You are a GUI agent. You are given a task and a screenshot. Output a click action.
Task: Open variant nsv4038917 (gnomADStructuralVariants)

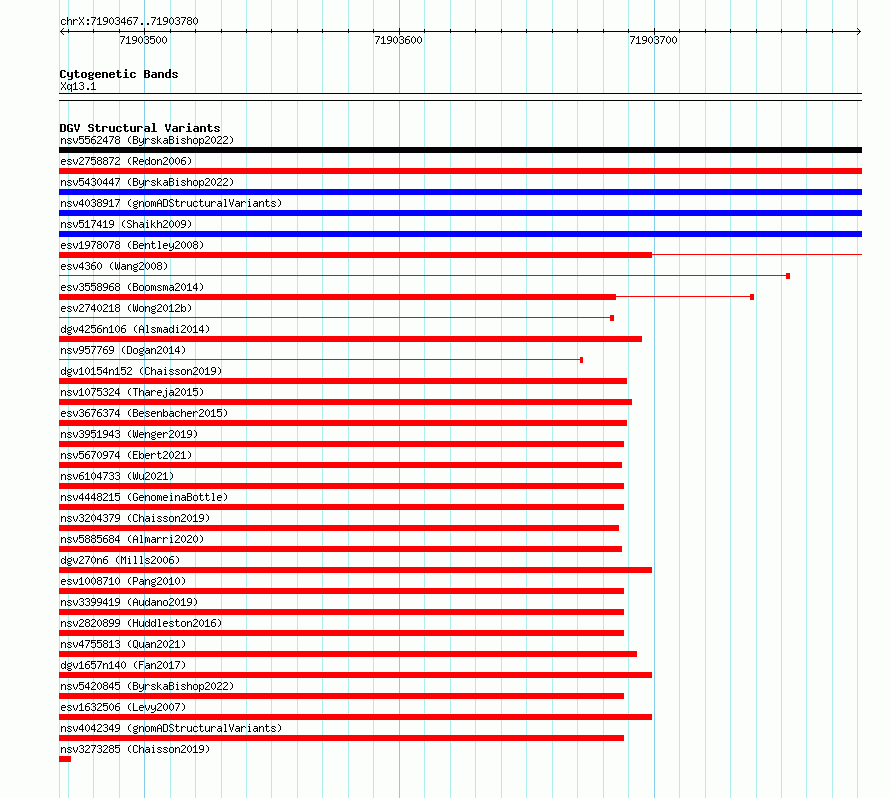coord(171,203)
